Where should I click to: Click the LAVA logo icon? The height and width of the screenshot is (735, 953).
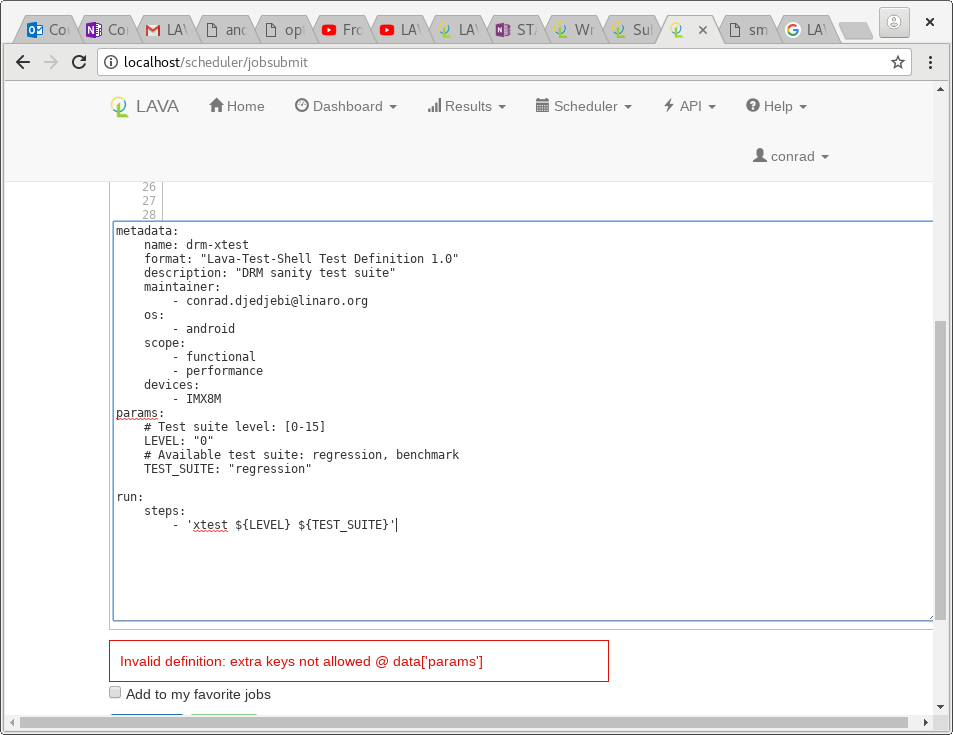(x=119, y=107)
